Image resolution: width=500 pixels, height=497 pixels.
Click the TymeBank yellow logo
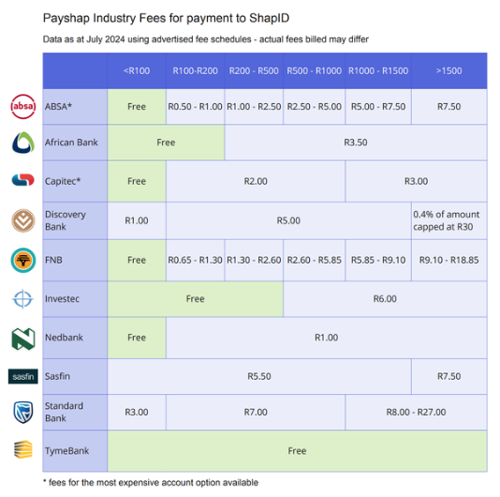[x=23, y=450]
